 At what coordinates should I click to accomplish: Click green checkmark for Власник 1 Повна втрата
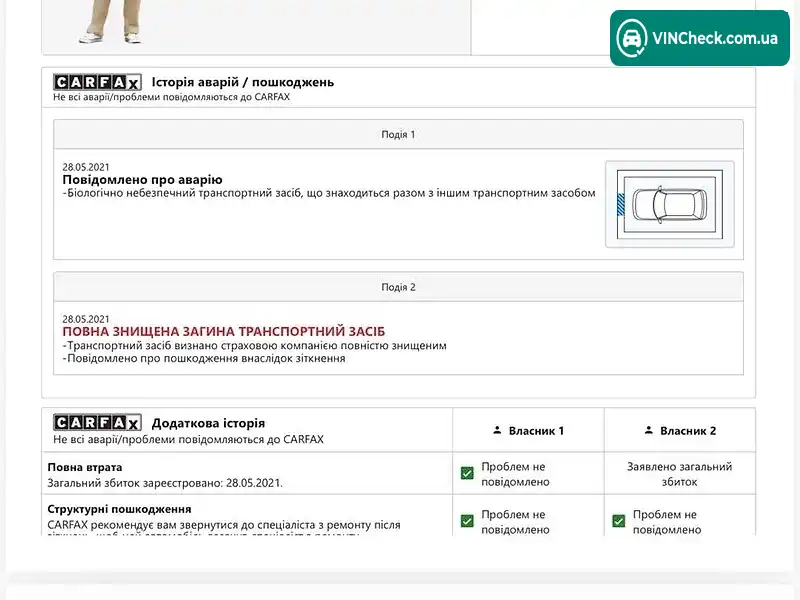point(467,473)
